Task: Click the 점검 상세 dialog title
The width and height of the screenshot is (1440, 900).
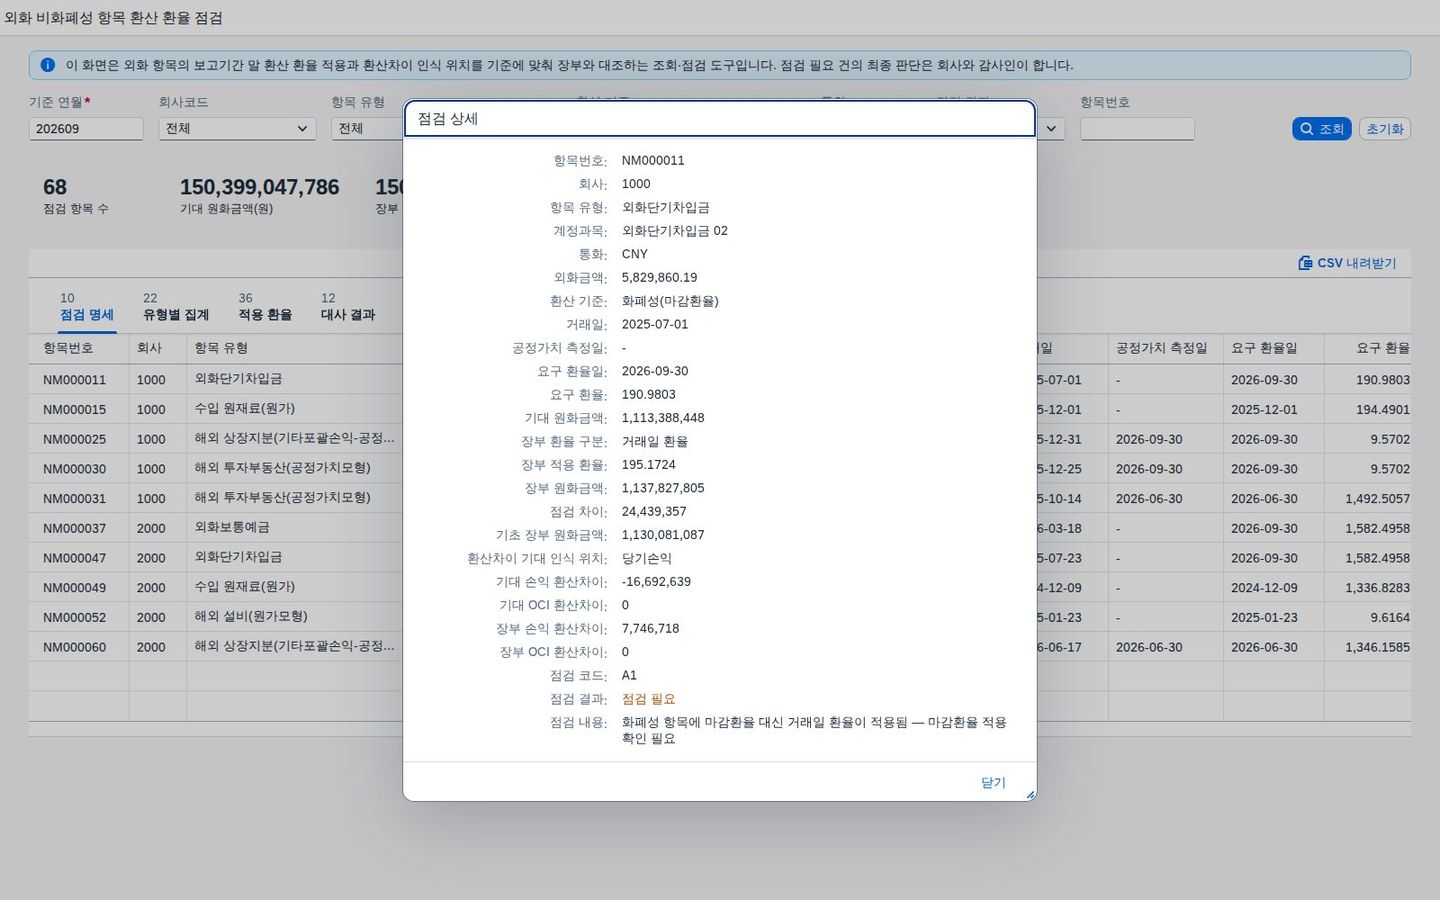Action: coord(448,118)
